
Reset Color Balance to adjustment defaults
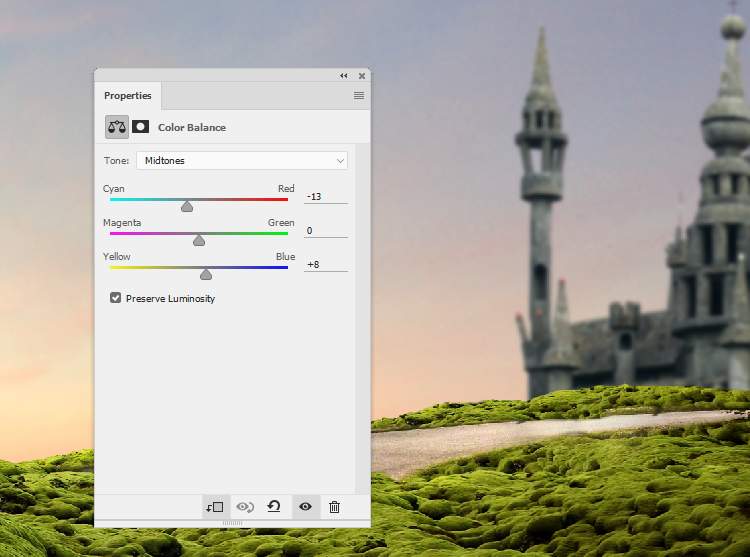[273, 507]
